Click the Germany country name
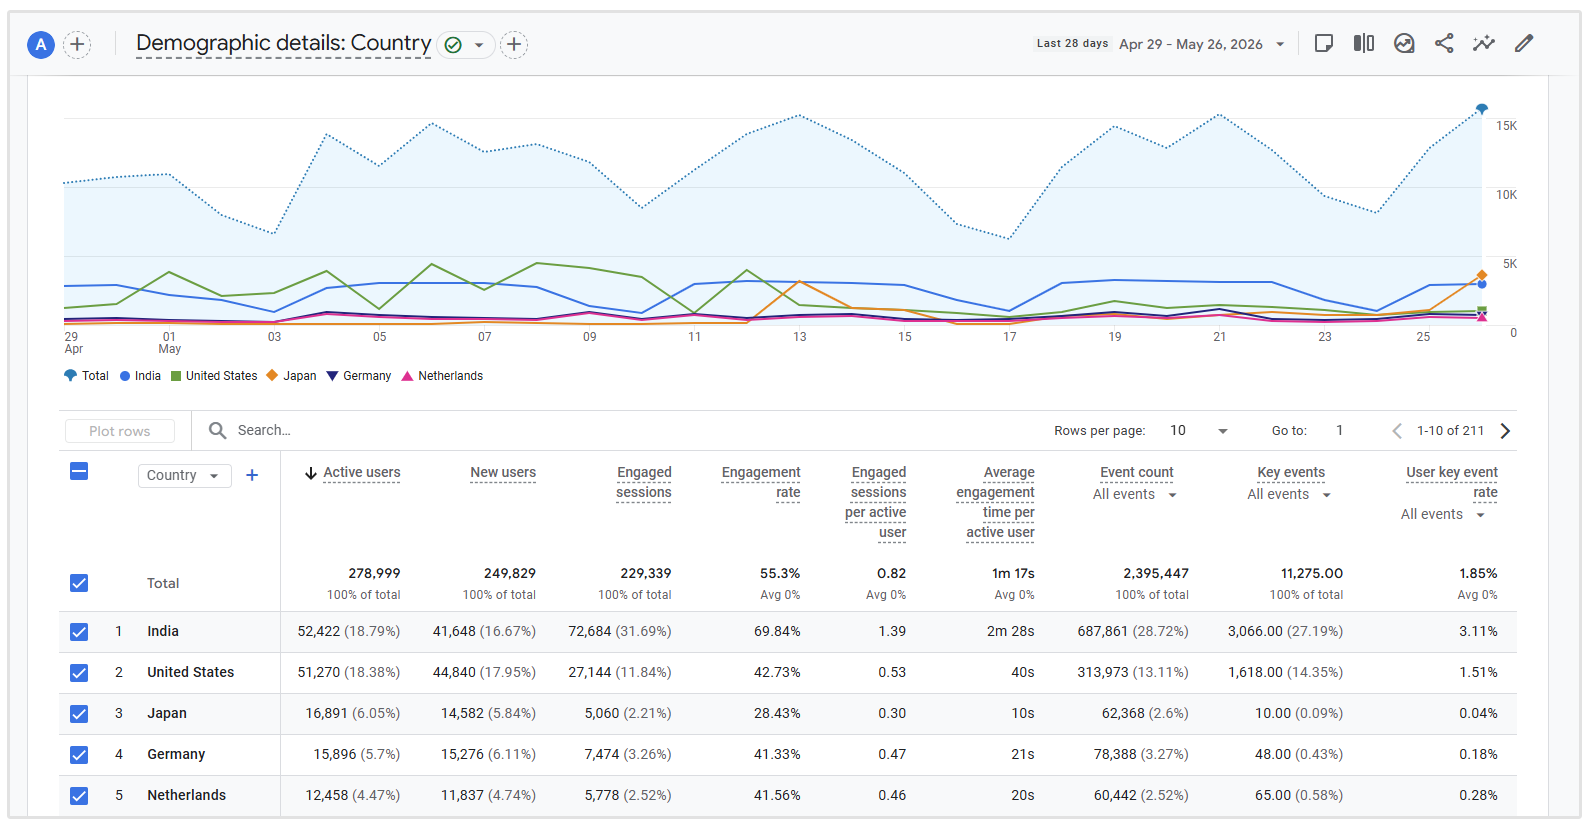The image size is (1590, 830). 176,755
